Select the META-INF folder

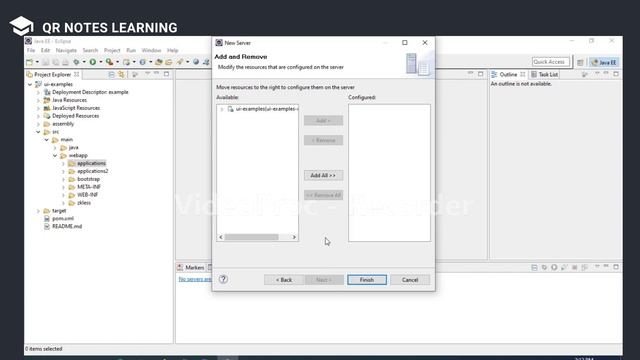tap(89, 187)
